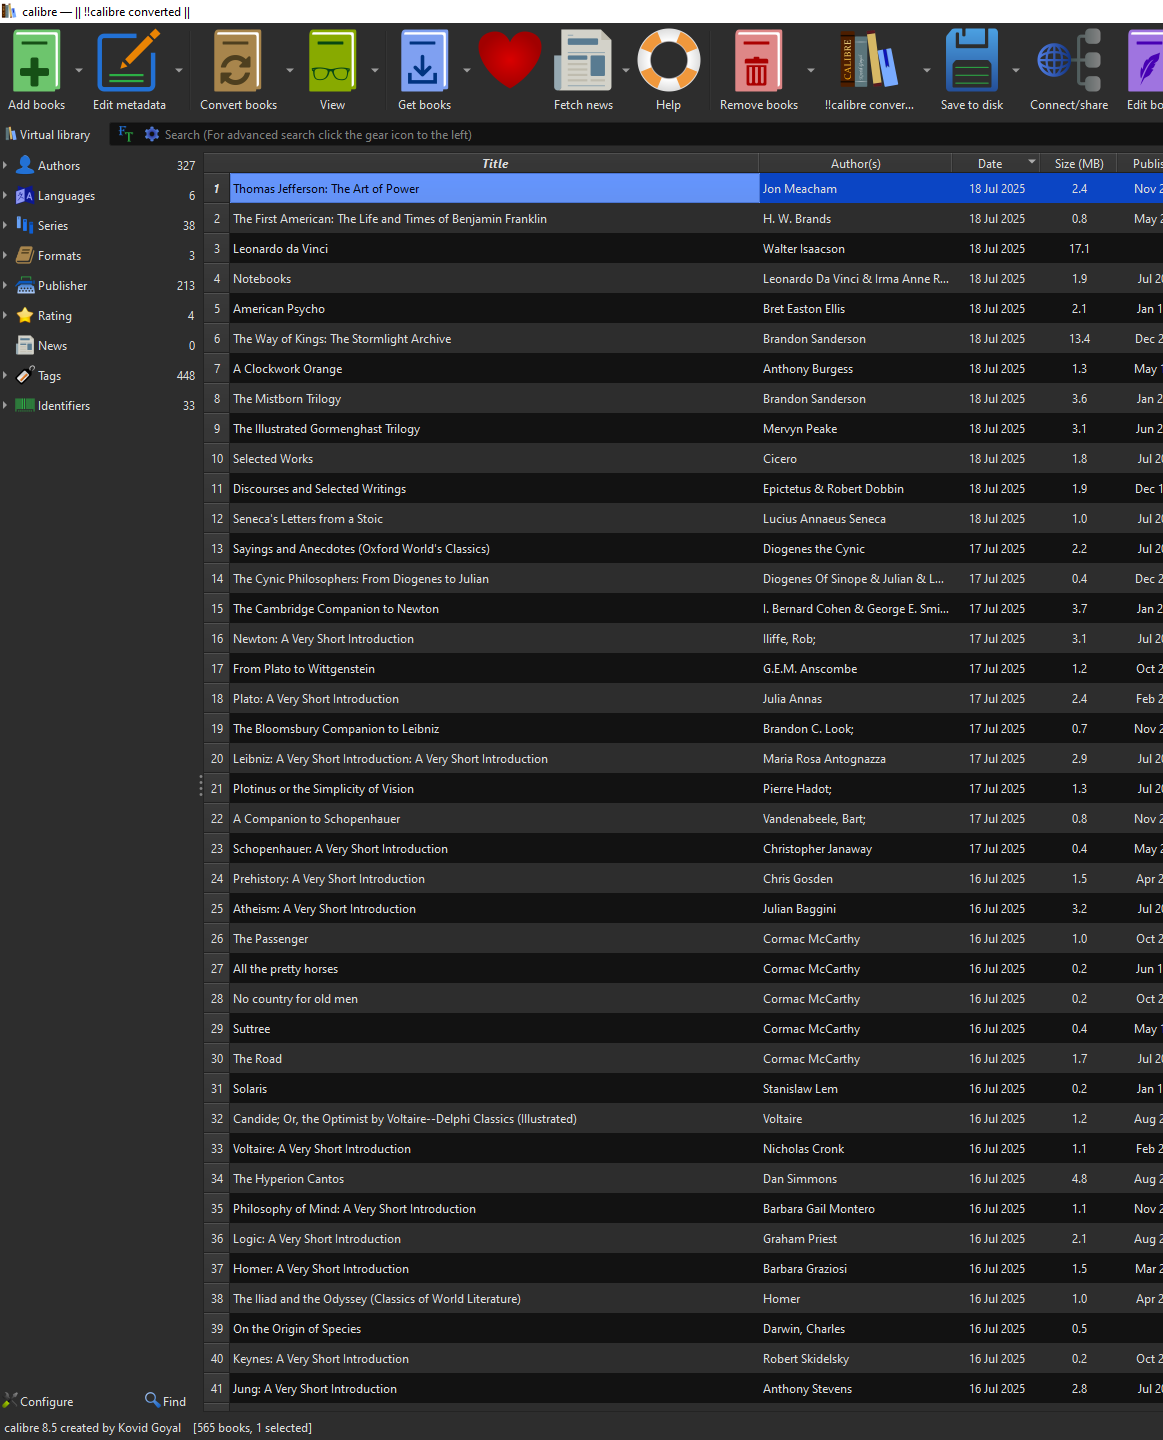Open the Convert books dropdown arrow
1163x1440 pixels.
coord(290,70)
